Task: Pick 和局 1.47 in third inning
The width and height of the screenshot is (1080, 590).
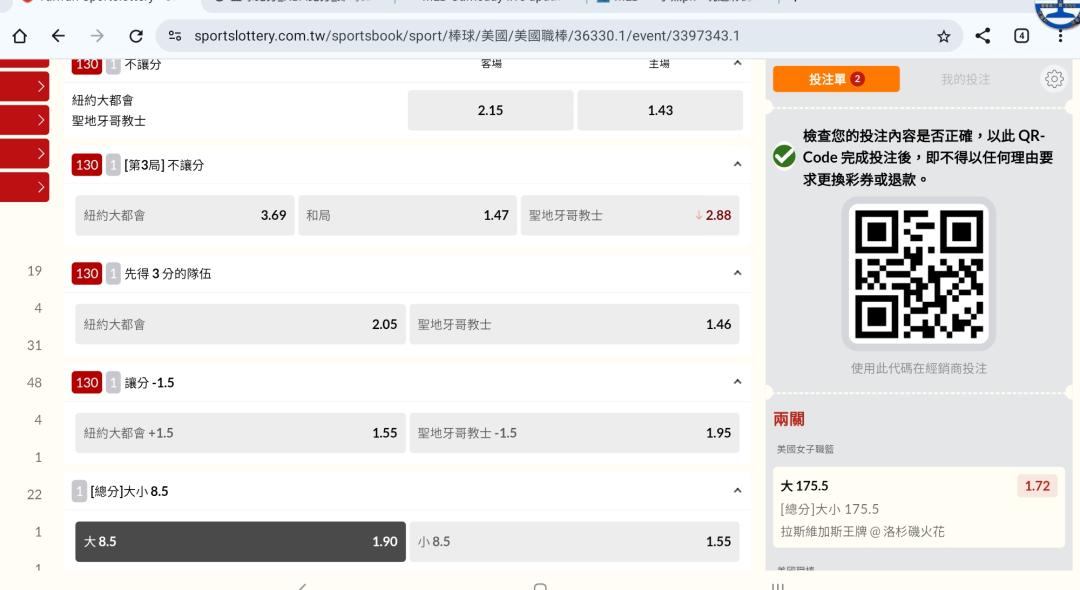Action: click(x=407, y=215)
